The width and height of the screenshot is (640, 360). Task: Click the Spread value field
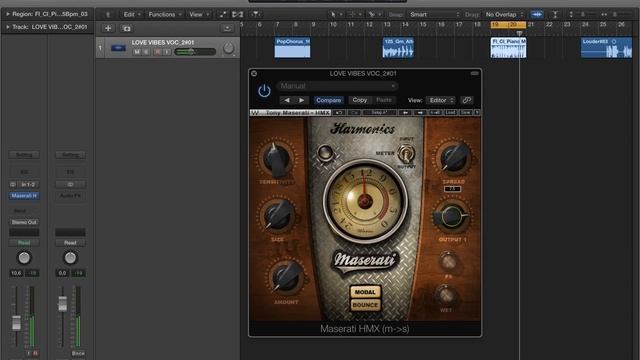[x=452, y=189]
